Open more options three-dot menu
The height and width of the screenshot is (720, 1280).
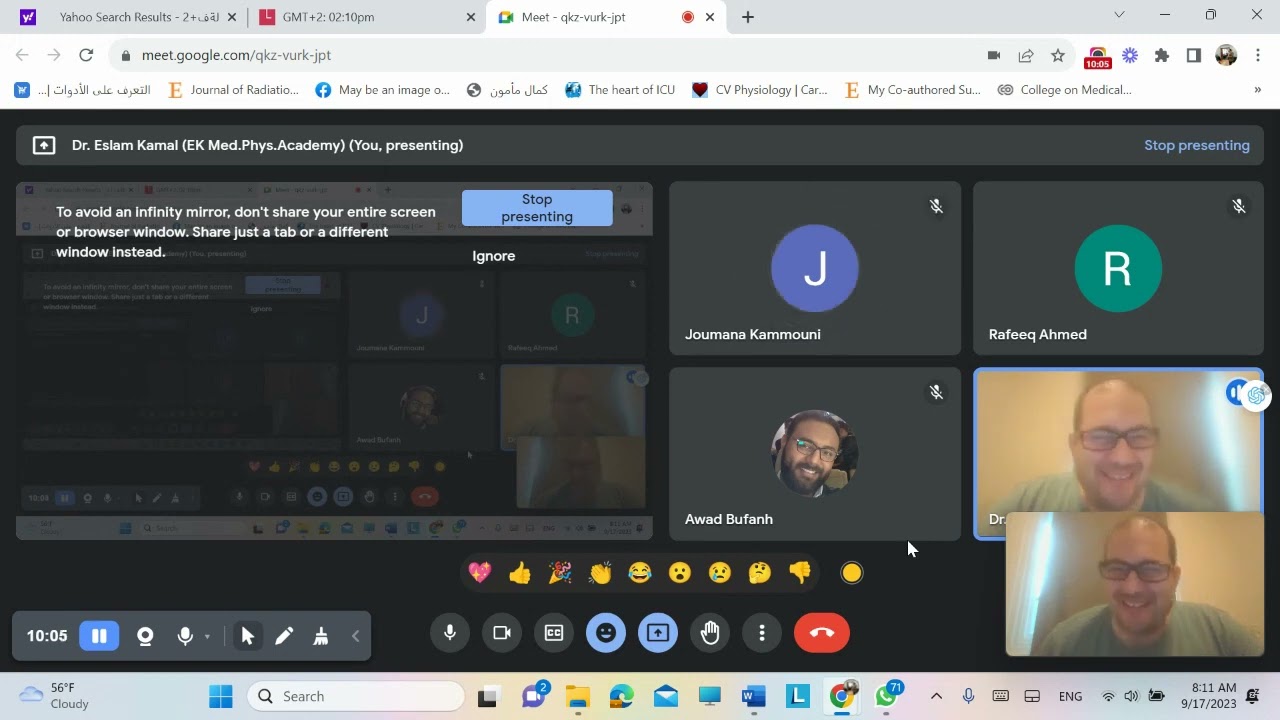[x=762, y=633]
